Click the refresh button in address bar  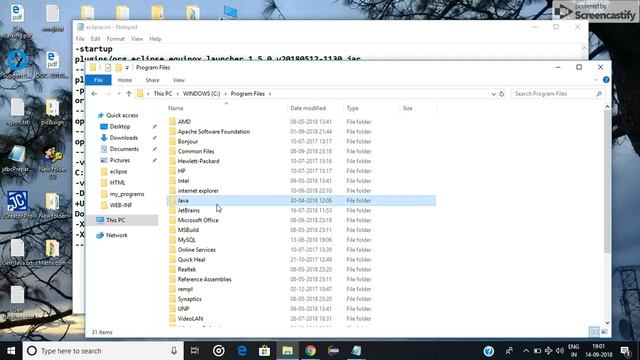tap(502, 93)
